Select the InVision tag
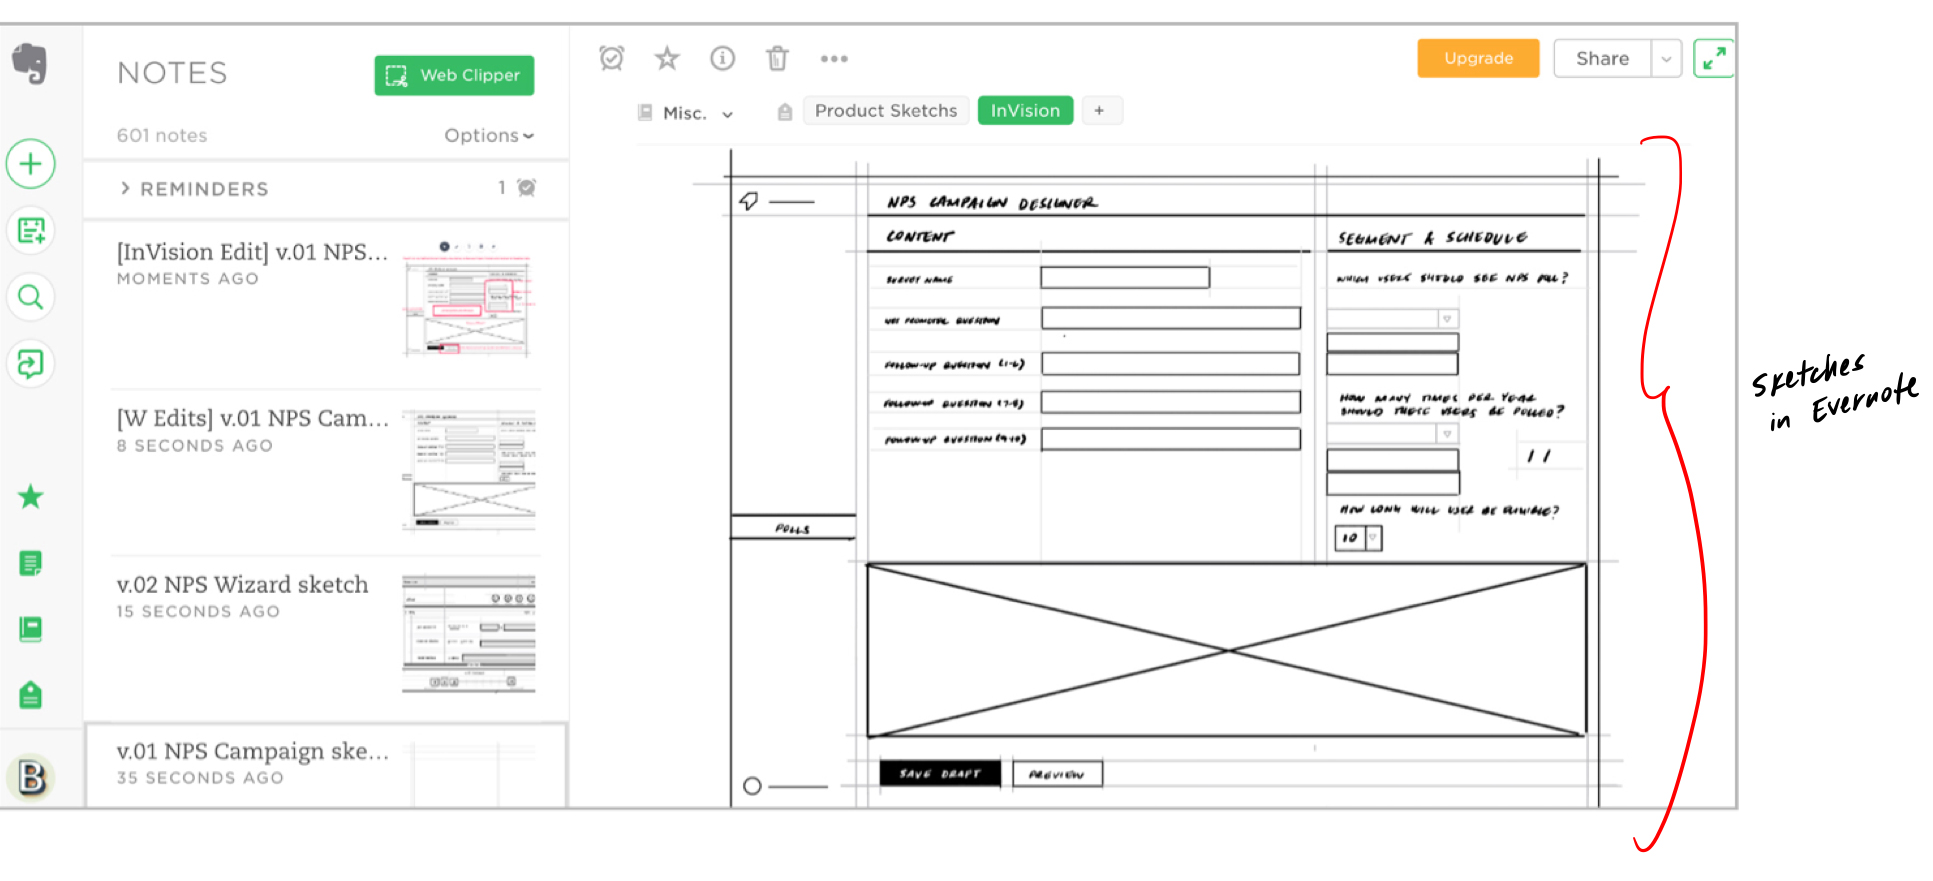The width and height of the screenshot is (1933, 881). point(1025,111)
